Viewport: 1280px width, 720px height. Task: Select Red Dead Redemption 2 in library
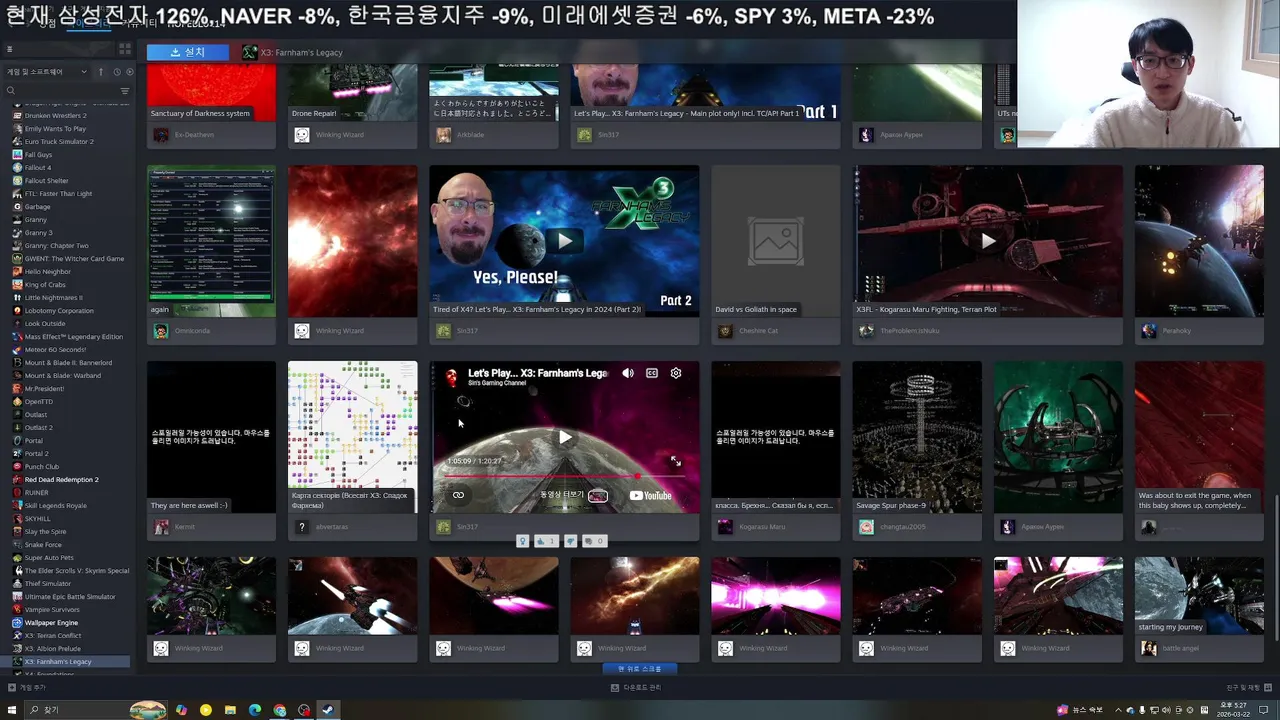(61, 480)
